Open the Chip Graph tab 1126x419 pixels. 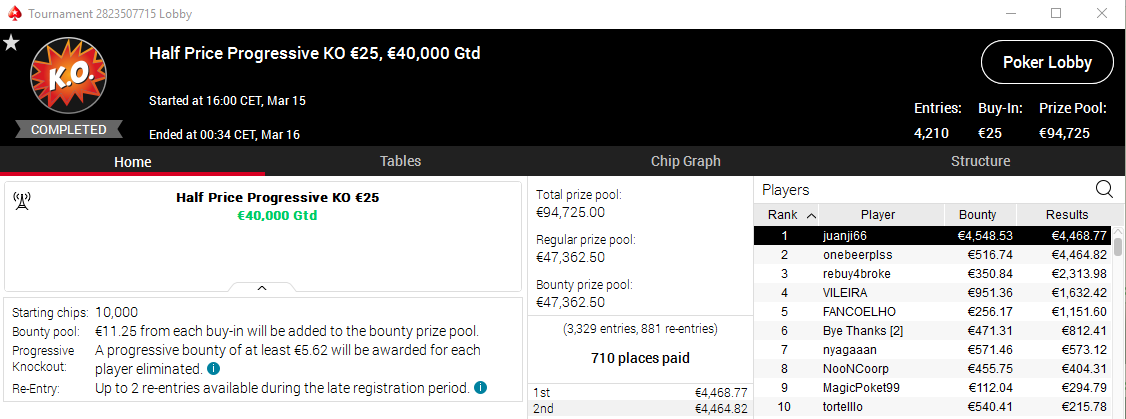(x=685, y=161)
